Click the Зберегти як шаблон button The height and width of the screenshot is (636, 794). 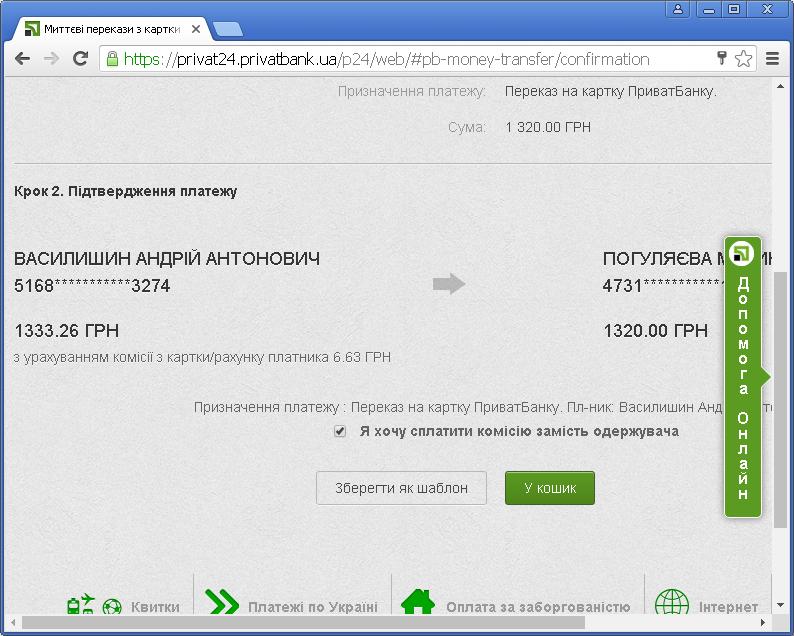[x=401, y=488]
